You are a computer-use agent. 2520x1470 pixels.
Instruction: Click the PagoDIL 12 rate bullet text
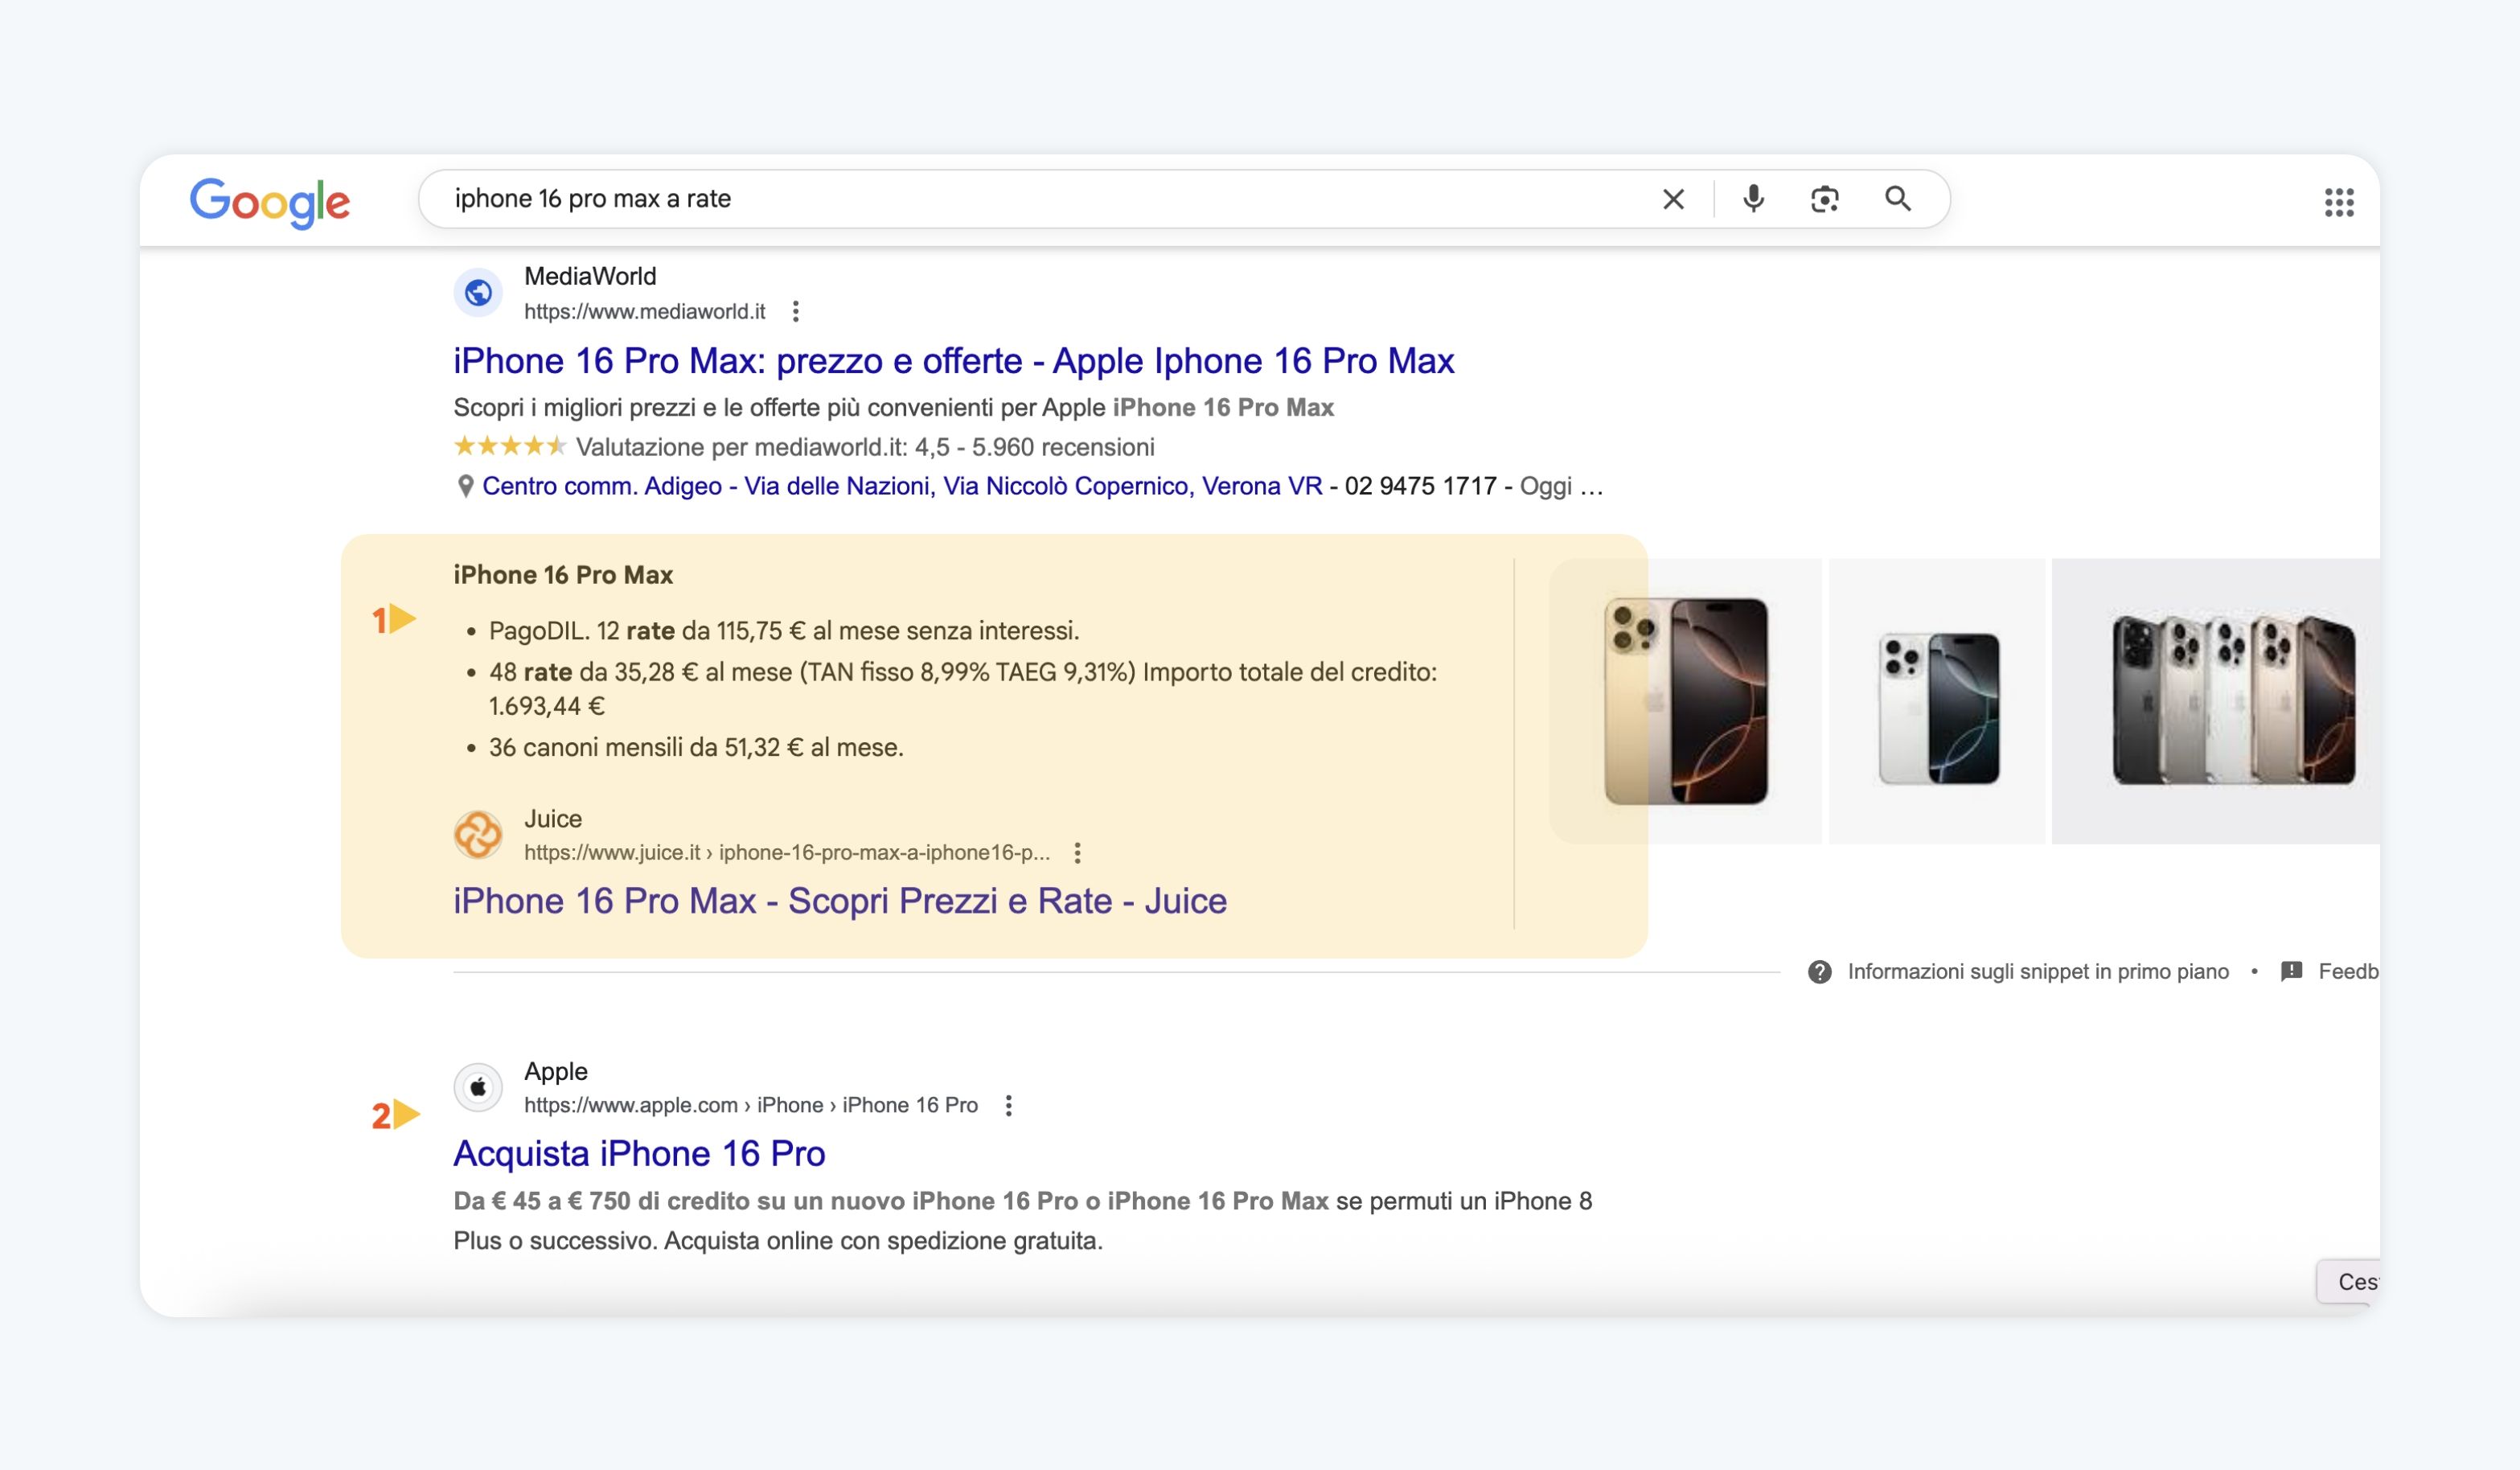[x=784, y=631]
